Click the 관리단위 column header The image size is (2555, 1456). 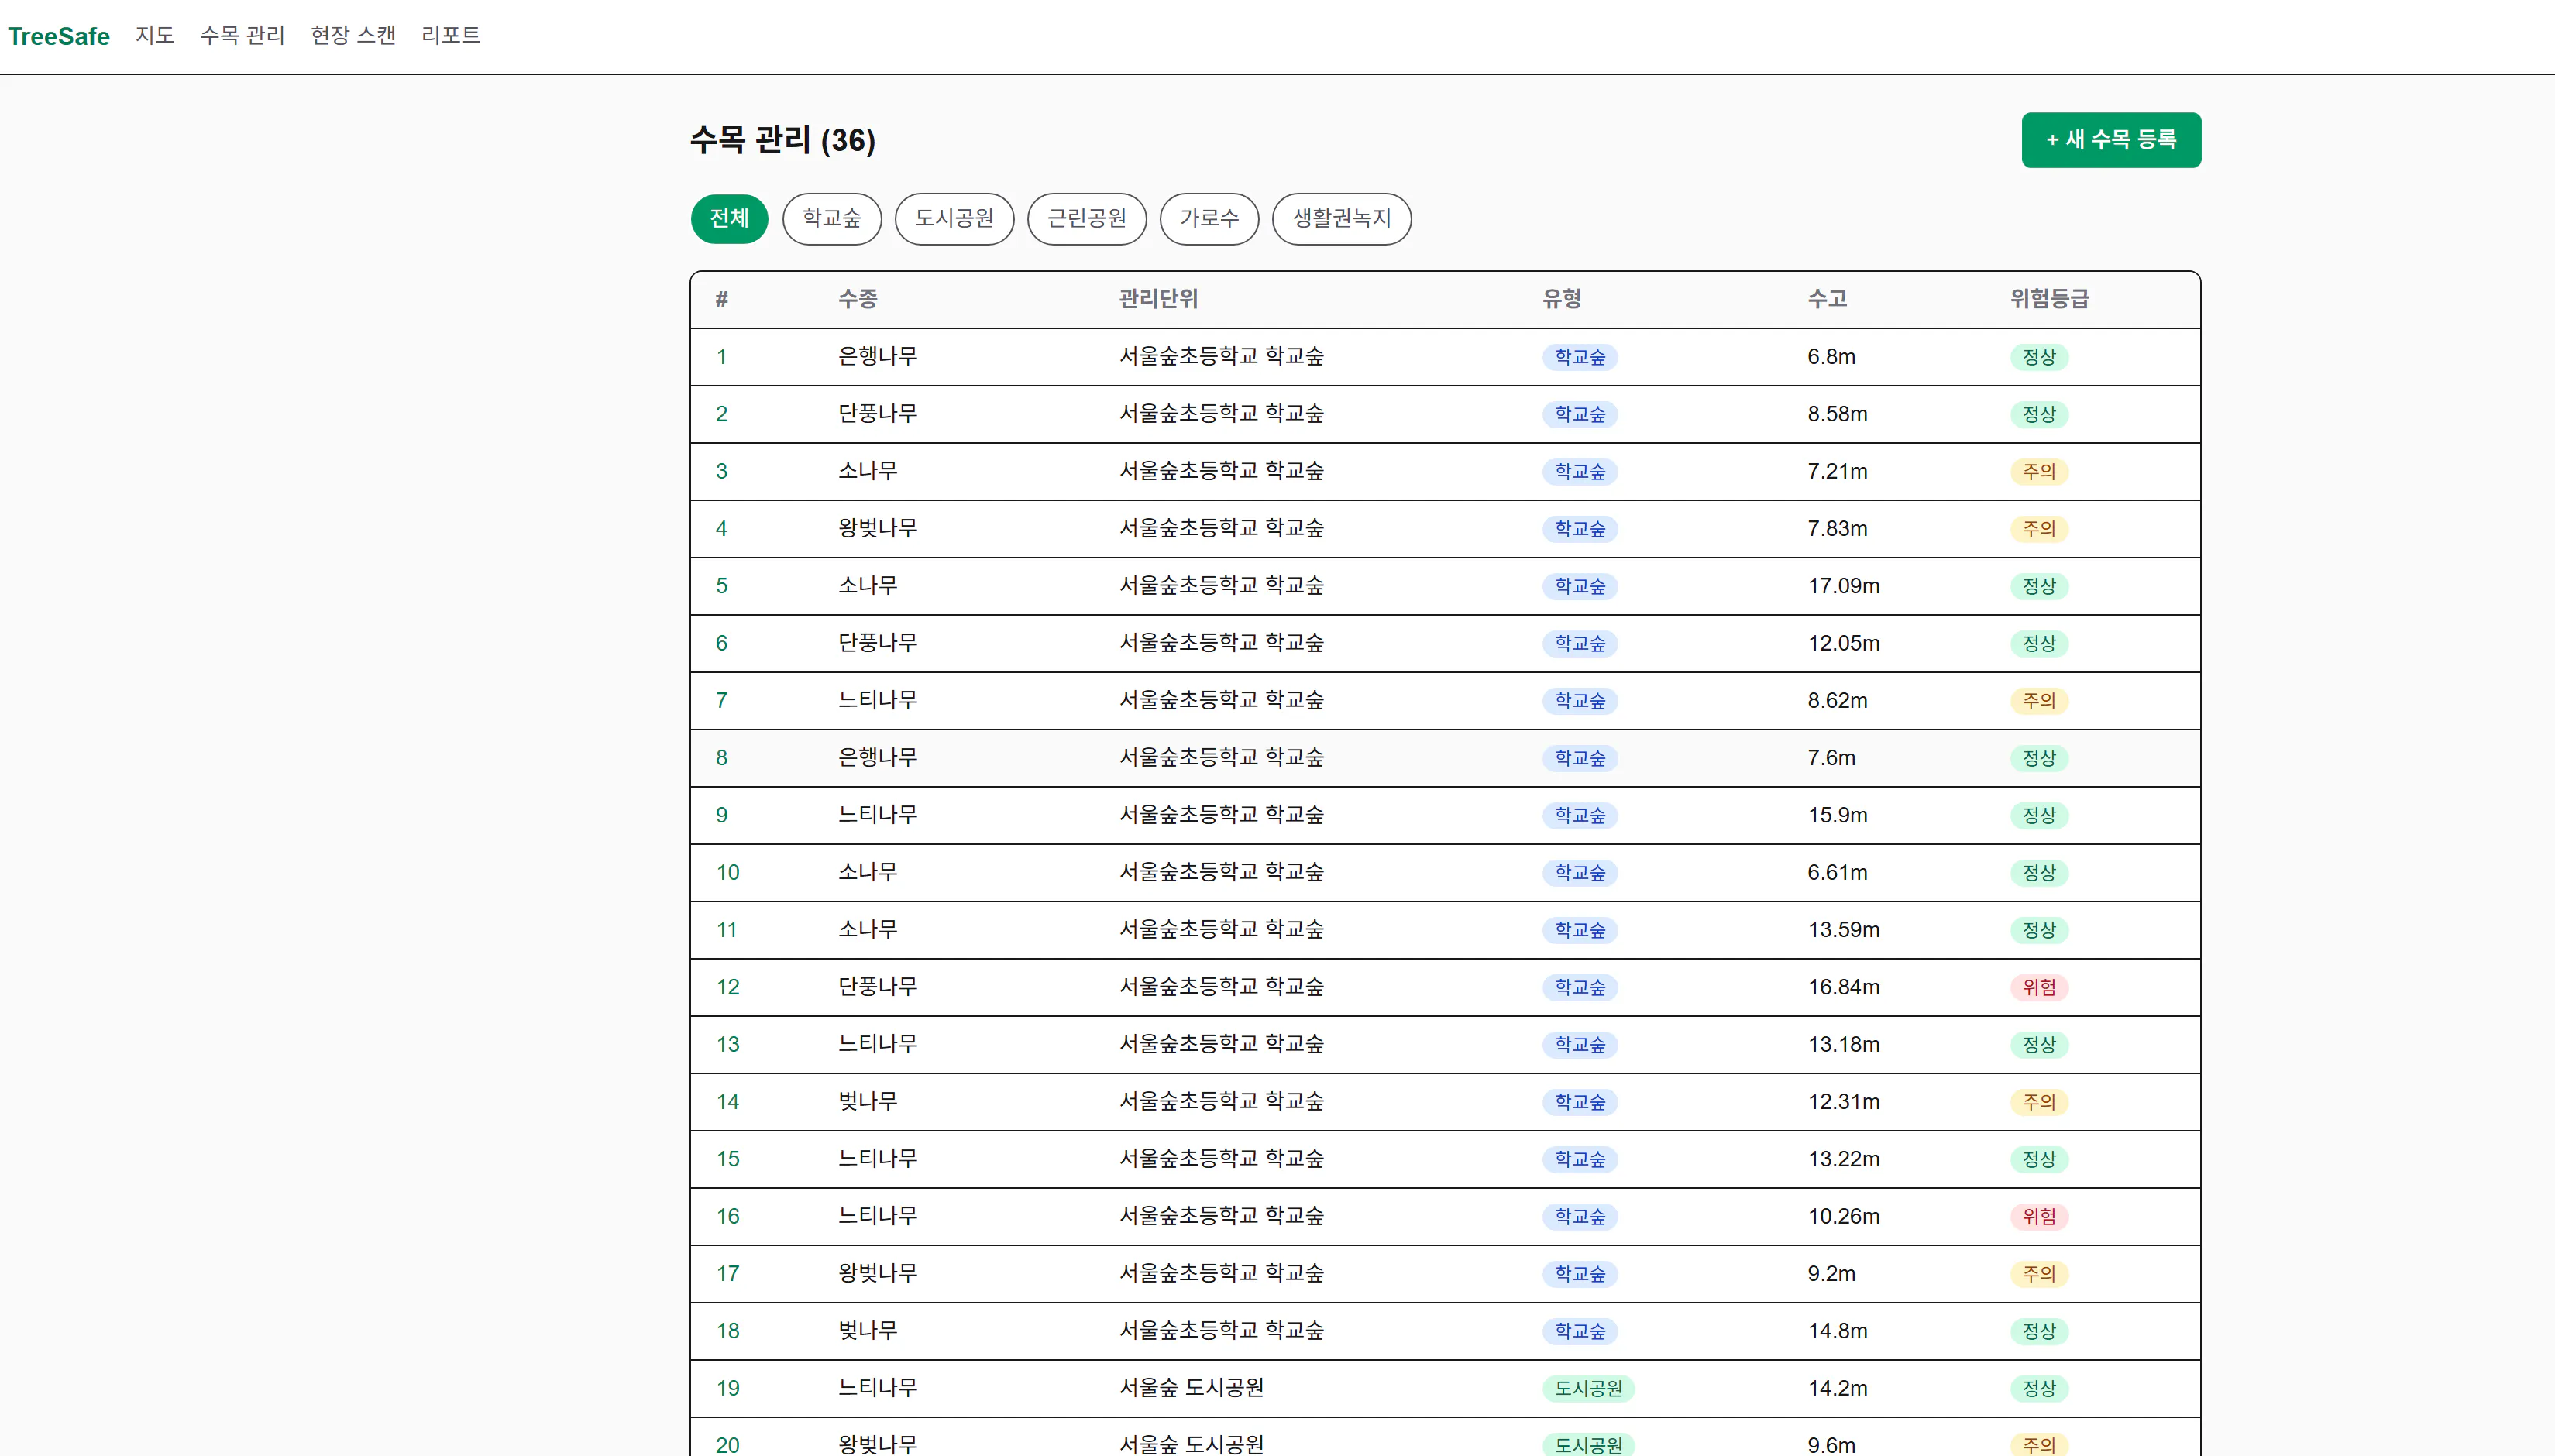pyautogui.click(x=1158, y=299)
